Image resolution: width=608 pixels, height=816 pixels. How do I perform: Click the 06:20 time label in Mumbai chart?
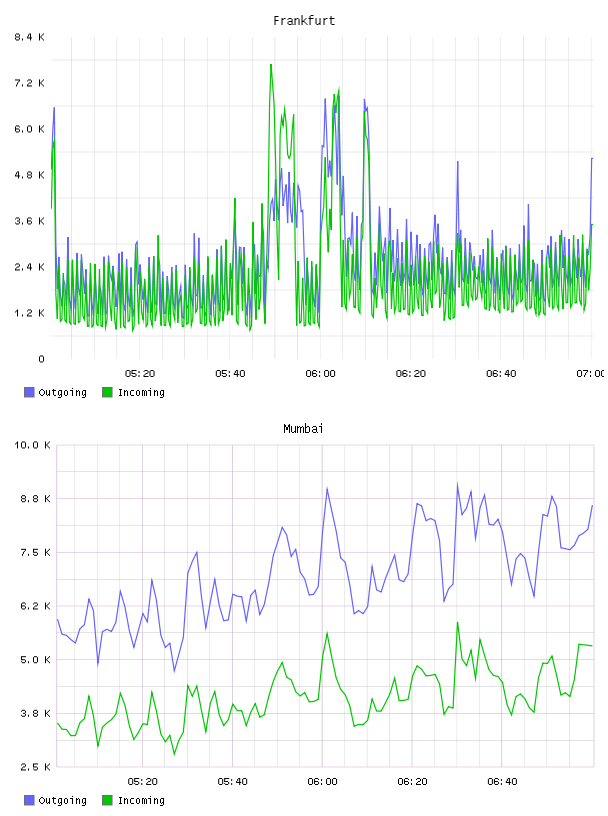412,782
